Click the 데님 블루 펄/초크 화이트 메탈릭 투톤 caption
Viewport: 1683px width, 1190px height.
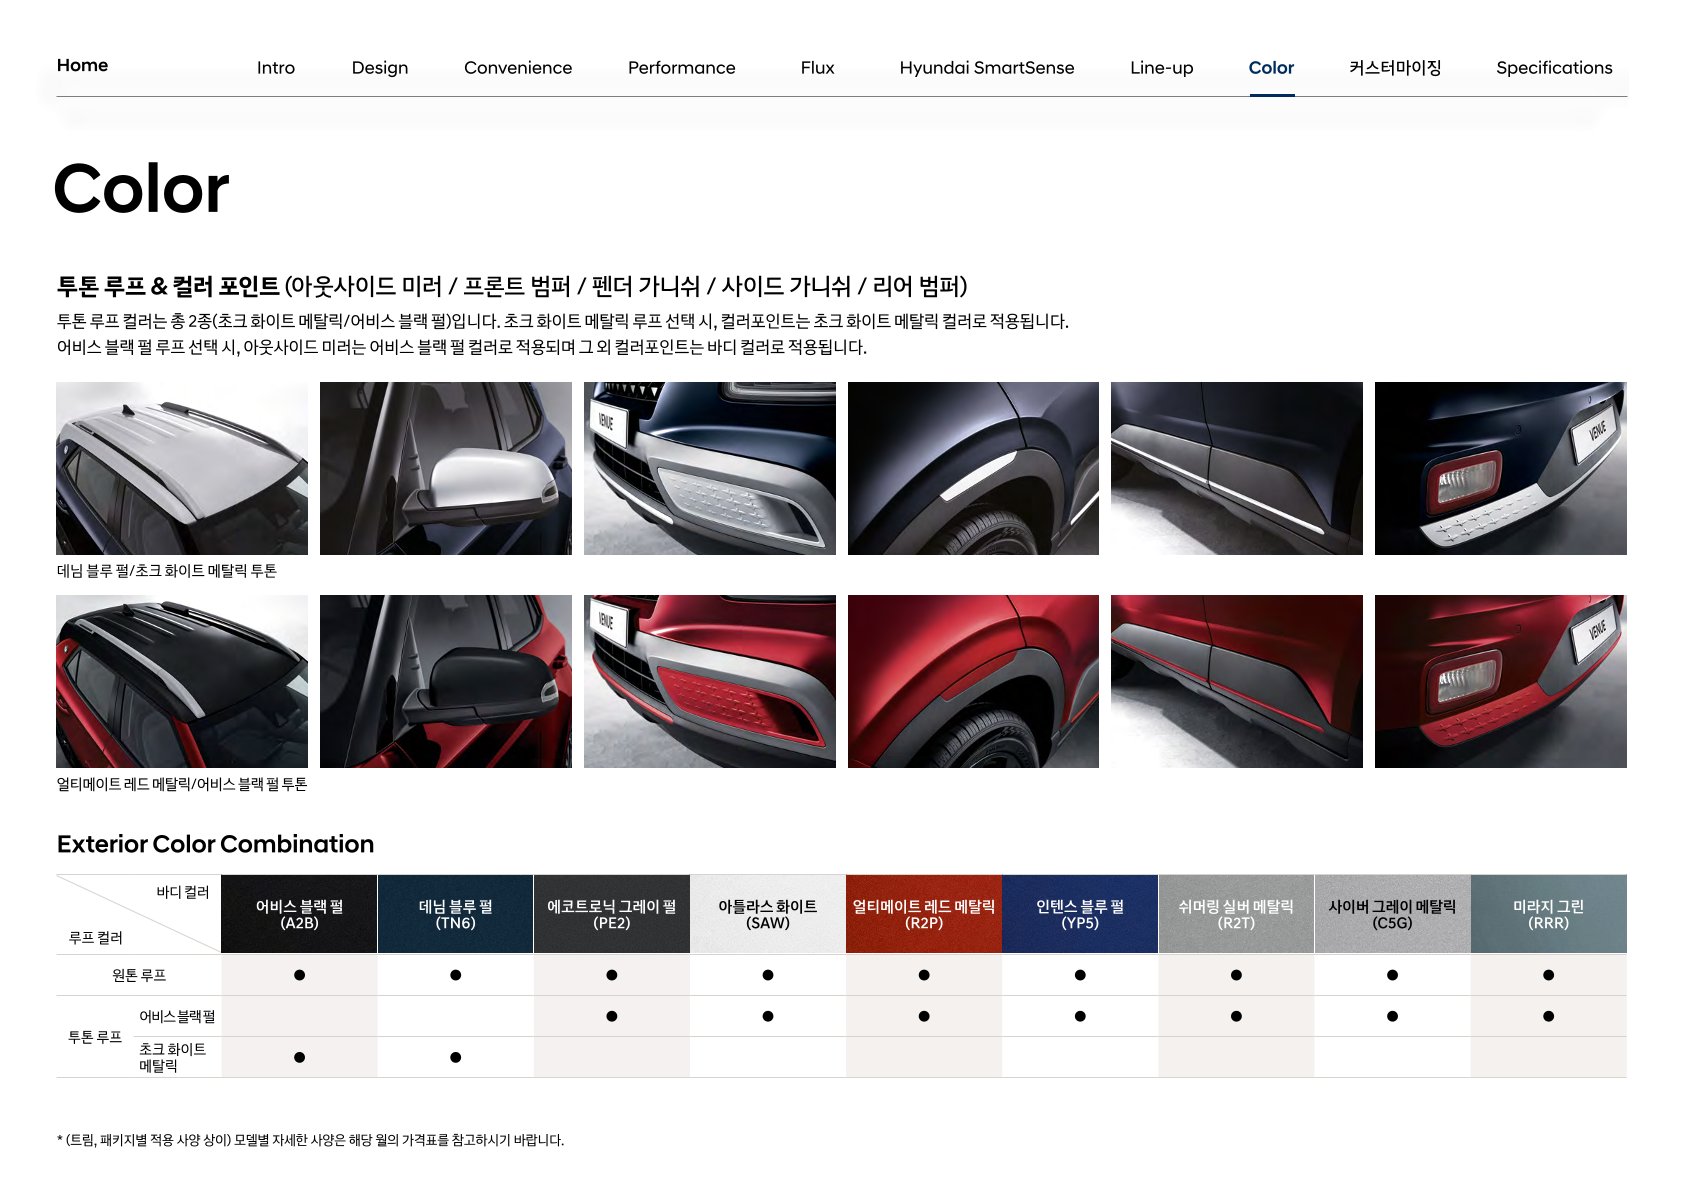(x=167, y=571)
